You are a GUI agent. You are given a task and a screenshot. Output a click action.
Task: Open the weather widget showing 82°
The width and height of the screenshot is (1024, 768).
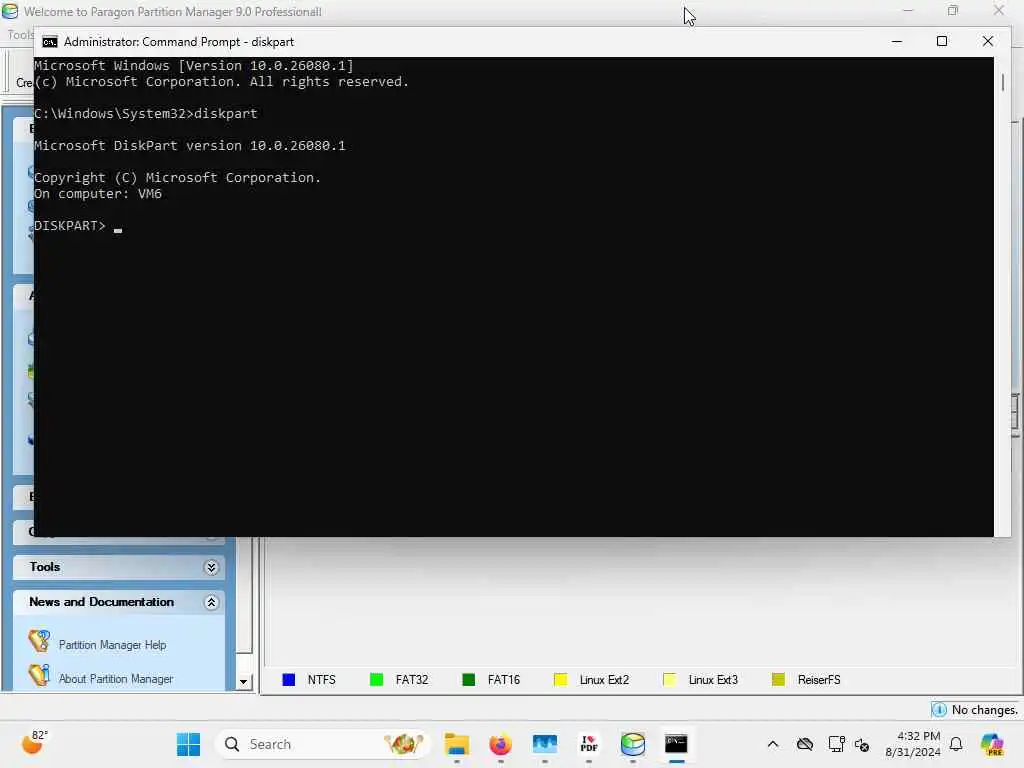click(35, 743)
